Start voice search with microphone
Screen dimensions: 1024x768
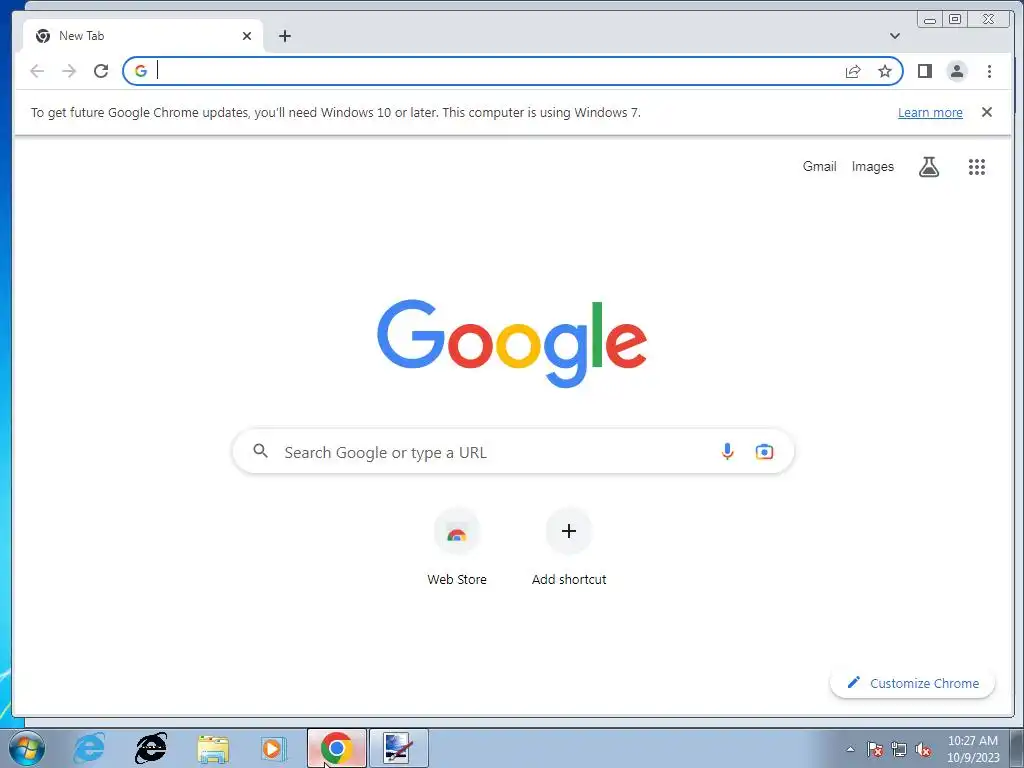point(727,451)
